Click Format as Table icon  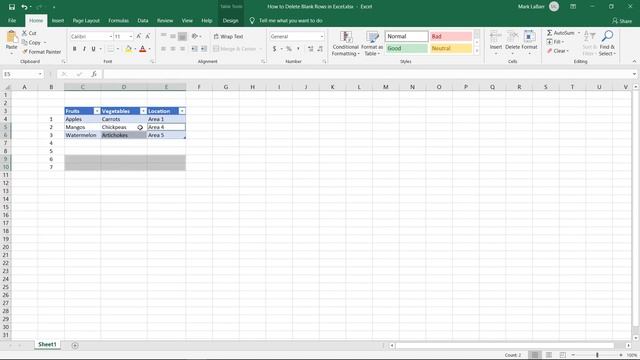point(372,43)
